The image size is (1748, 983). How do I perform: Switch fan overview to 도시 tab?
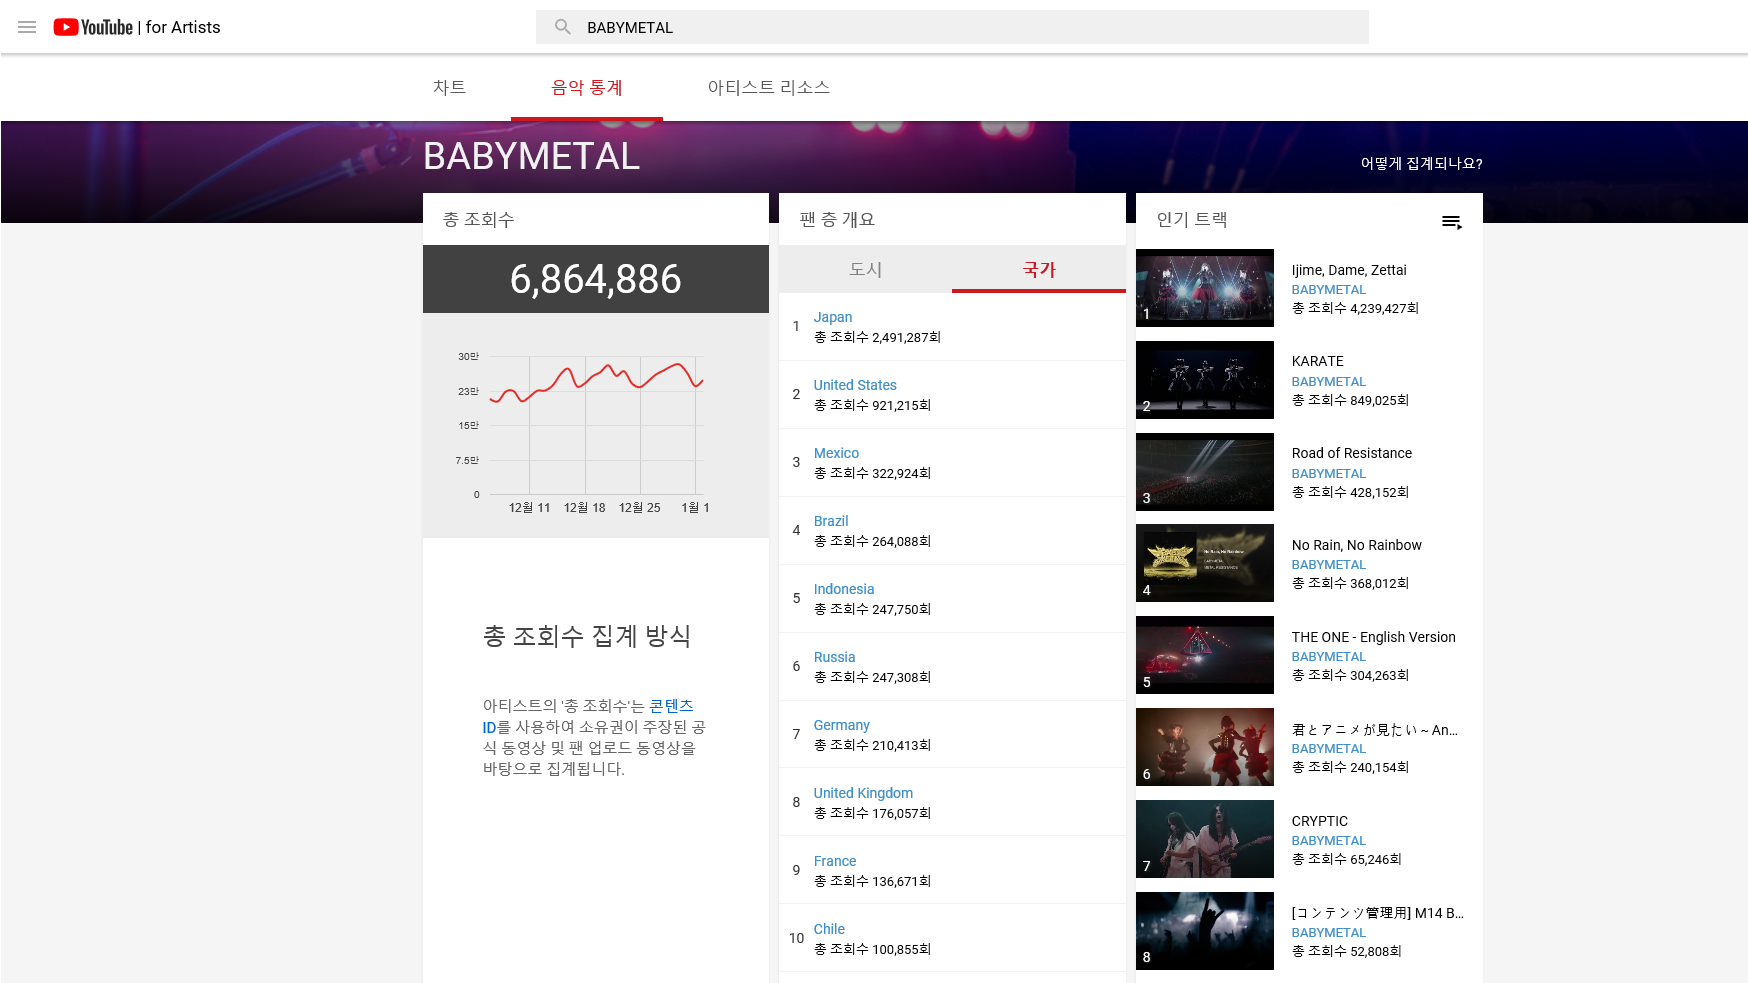point(865,269)
